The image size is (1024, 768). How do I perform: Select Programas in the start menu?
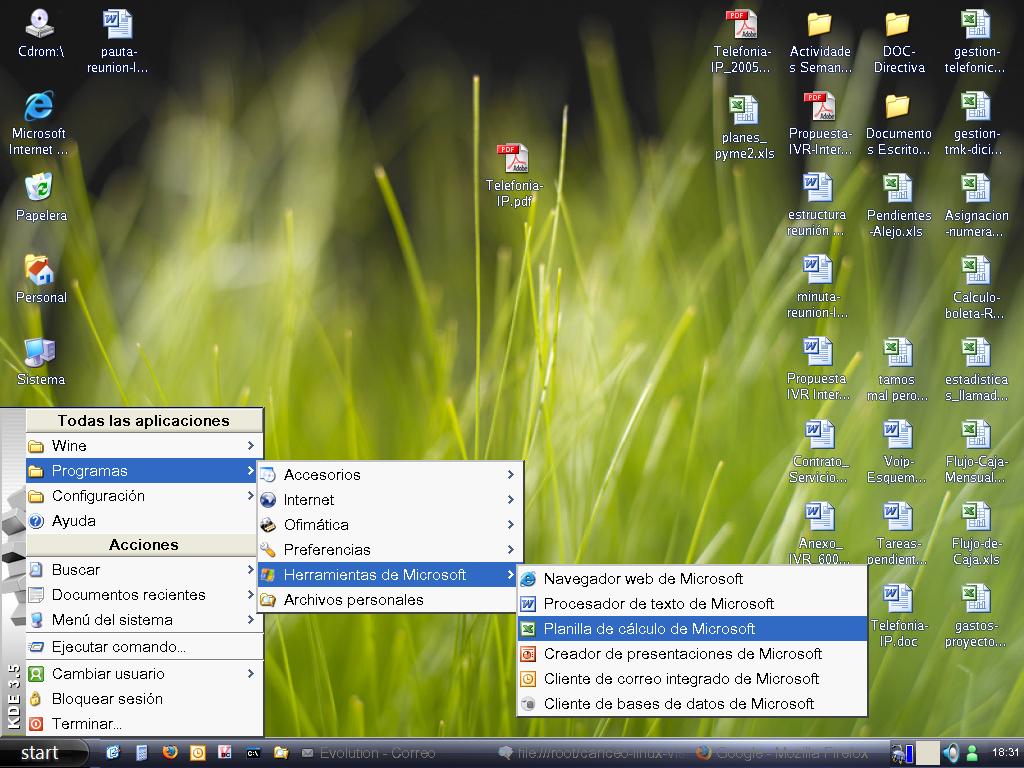pos(144,471)
